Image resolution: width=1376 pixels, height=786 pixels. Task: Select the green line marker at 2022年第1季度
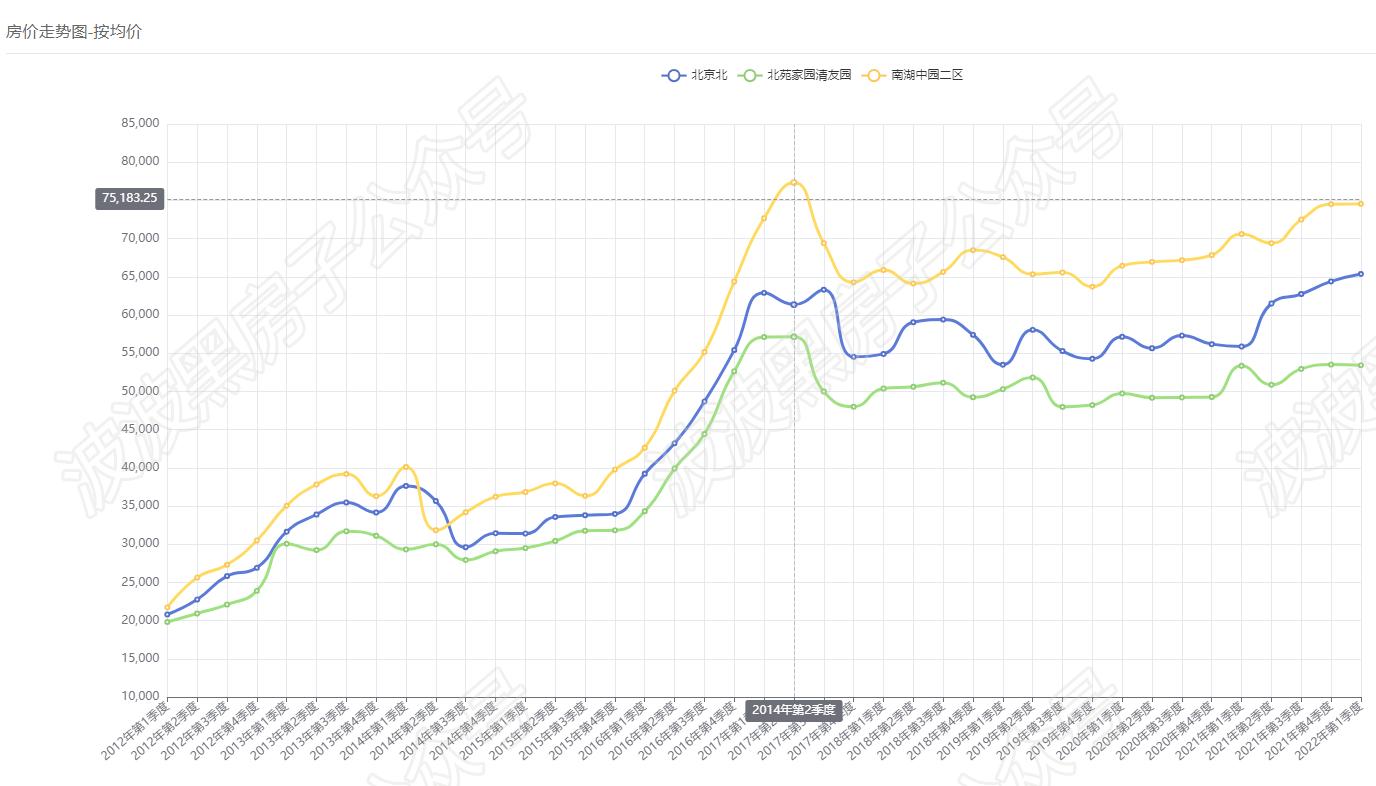1360,363
